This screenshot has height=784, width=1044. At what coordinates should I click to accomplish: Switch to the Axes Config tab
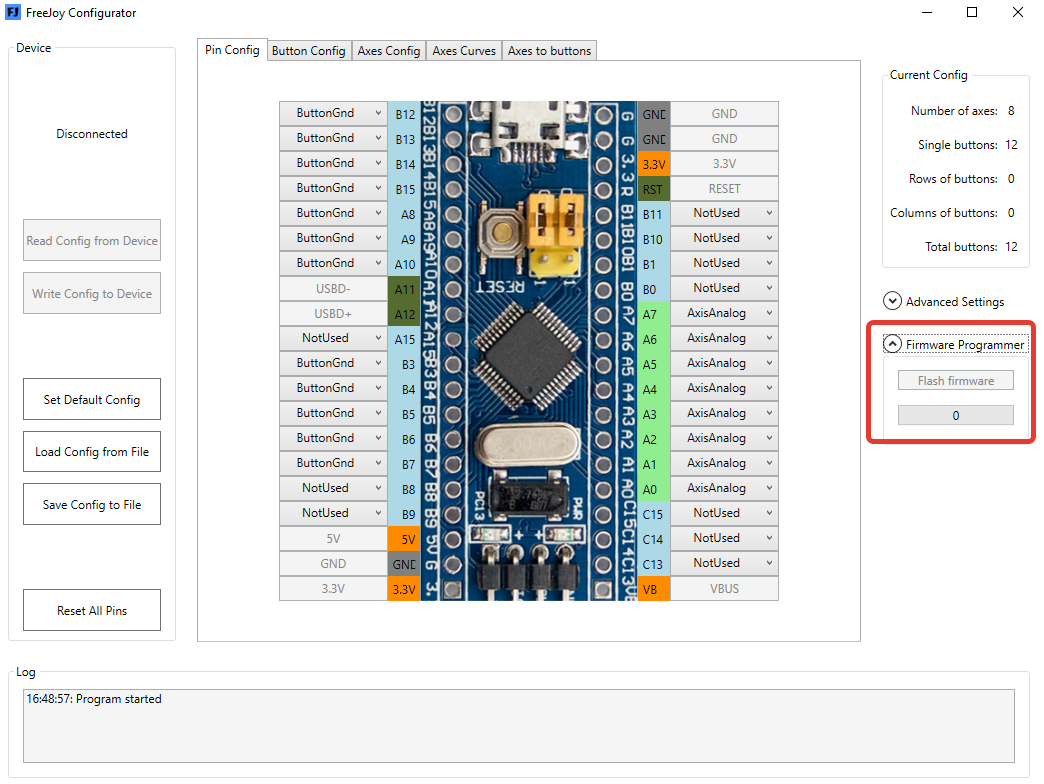[389, 51]
